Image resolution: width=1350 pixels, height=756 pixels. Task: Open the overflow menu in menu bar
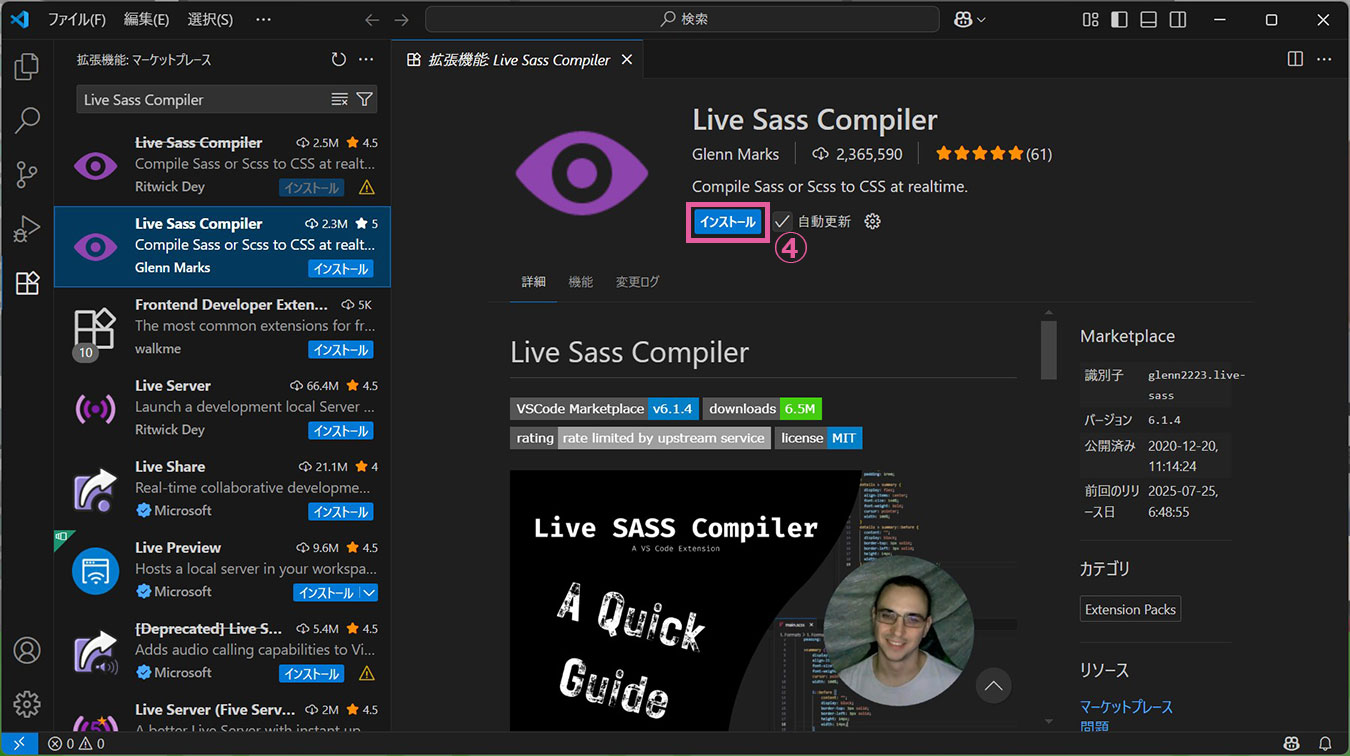[263, 20]
